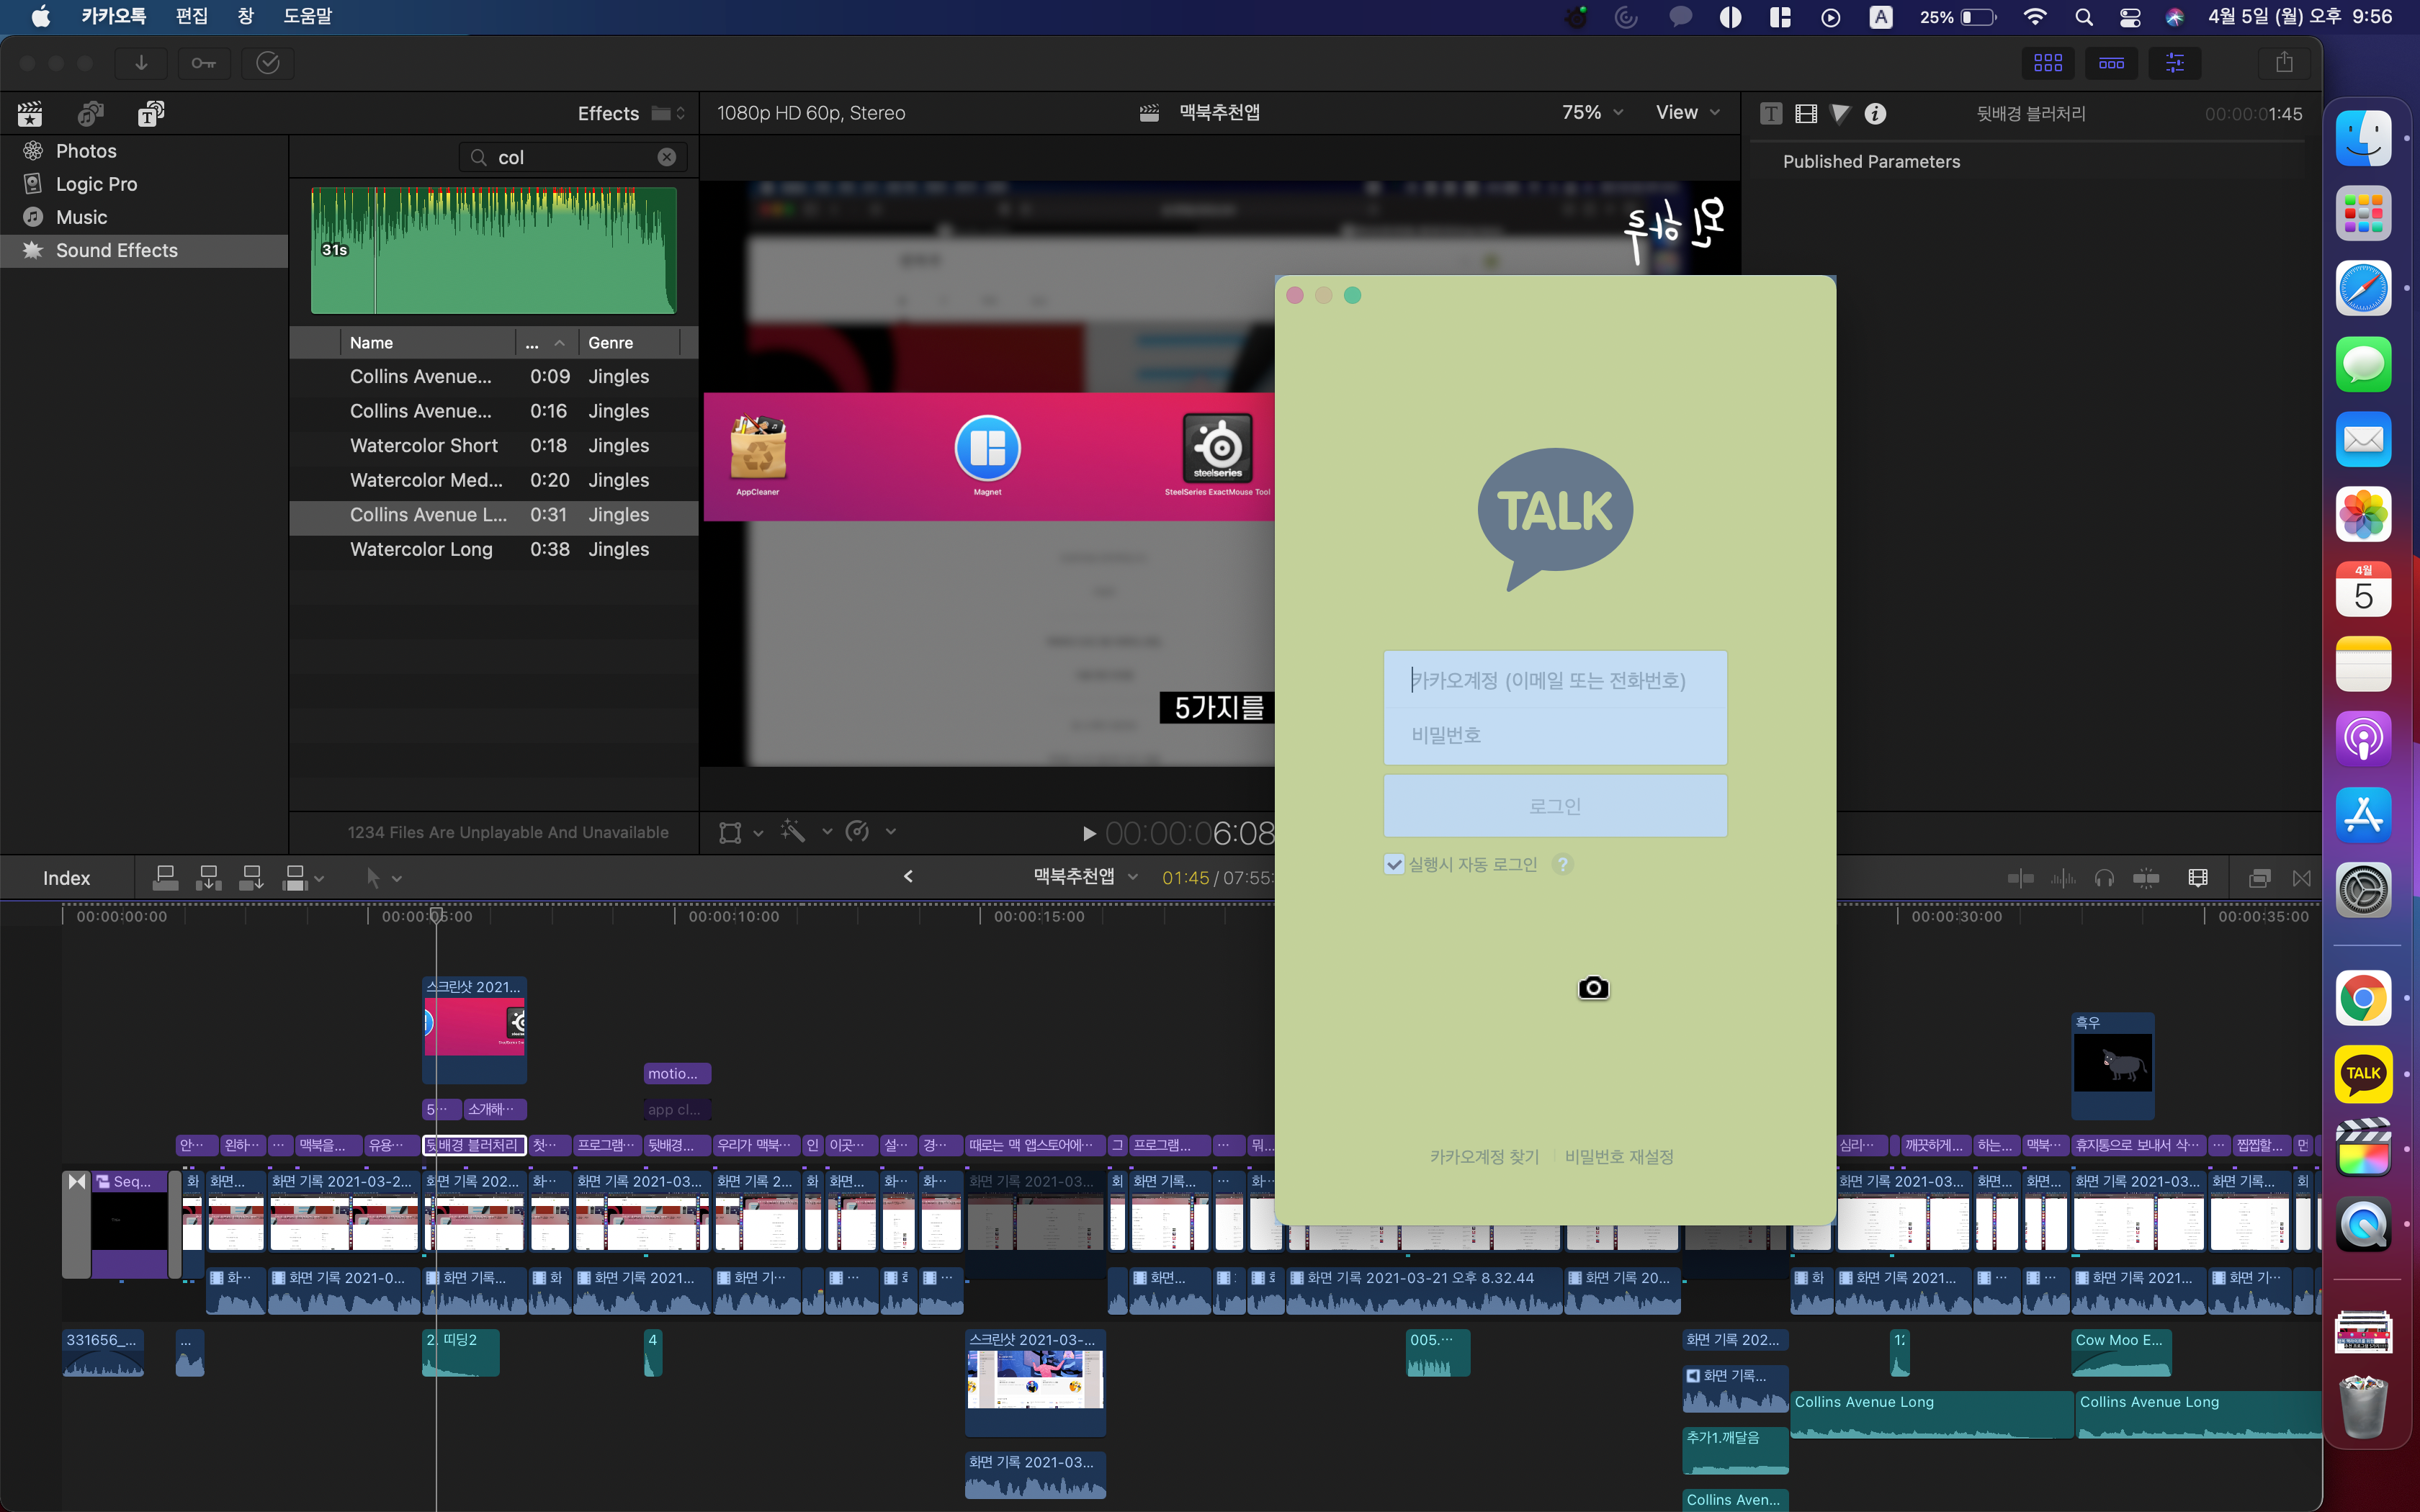The height and width of the screenshot is (1512, 2420).
Task: Toggle snapping in timeline toolbar
Action: click(2146, 878)
